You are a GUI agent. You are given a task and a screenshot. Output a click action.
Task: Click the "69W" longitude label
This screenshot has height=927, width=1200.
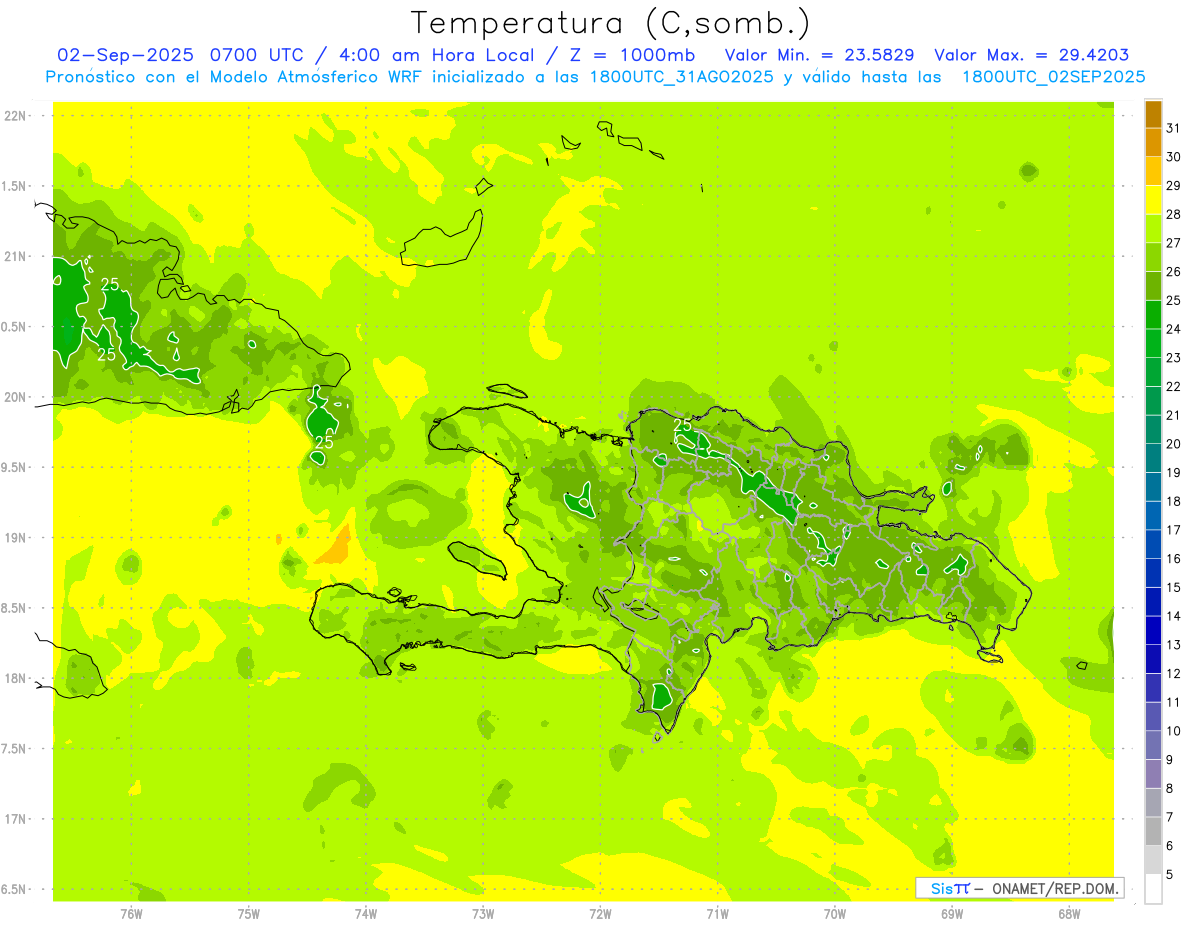[952, 913]
